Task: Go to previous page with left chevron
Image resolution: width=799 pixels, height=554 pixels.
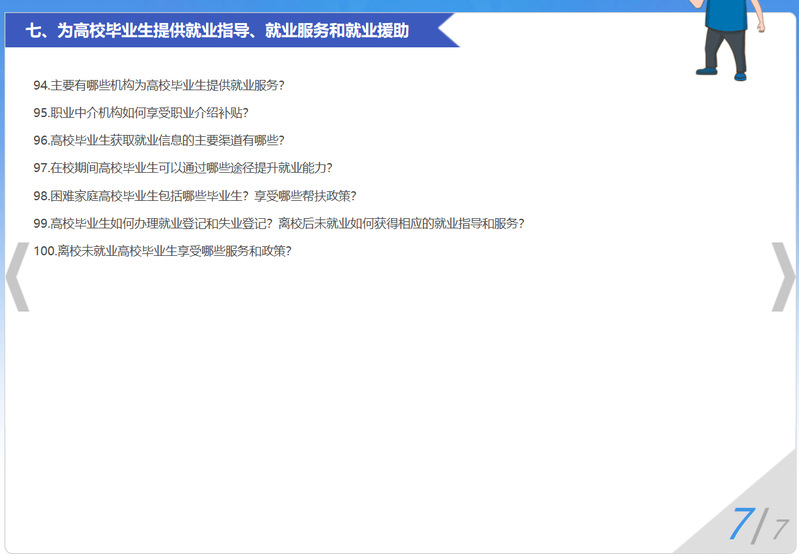Action: click(x=17, y=277)
